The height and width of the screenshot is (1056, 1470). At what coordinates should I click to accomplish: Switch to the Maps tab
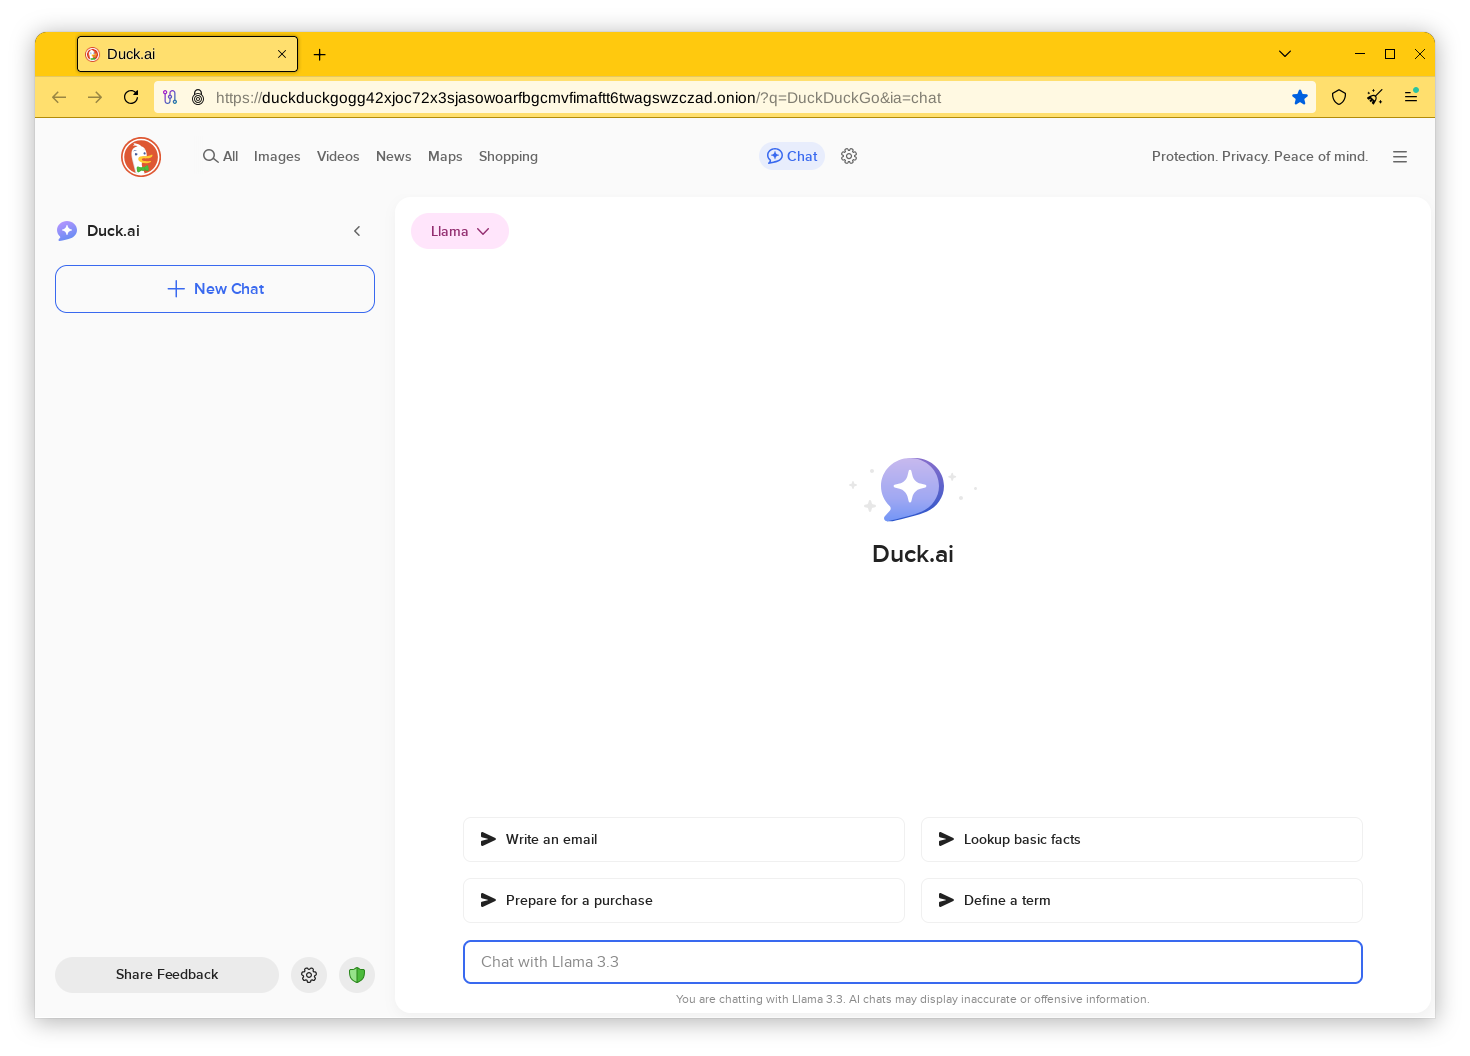[445, 156]
